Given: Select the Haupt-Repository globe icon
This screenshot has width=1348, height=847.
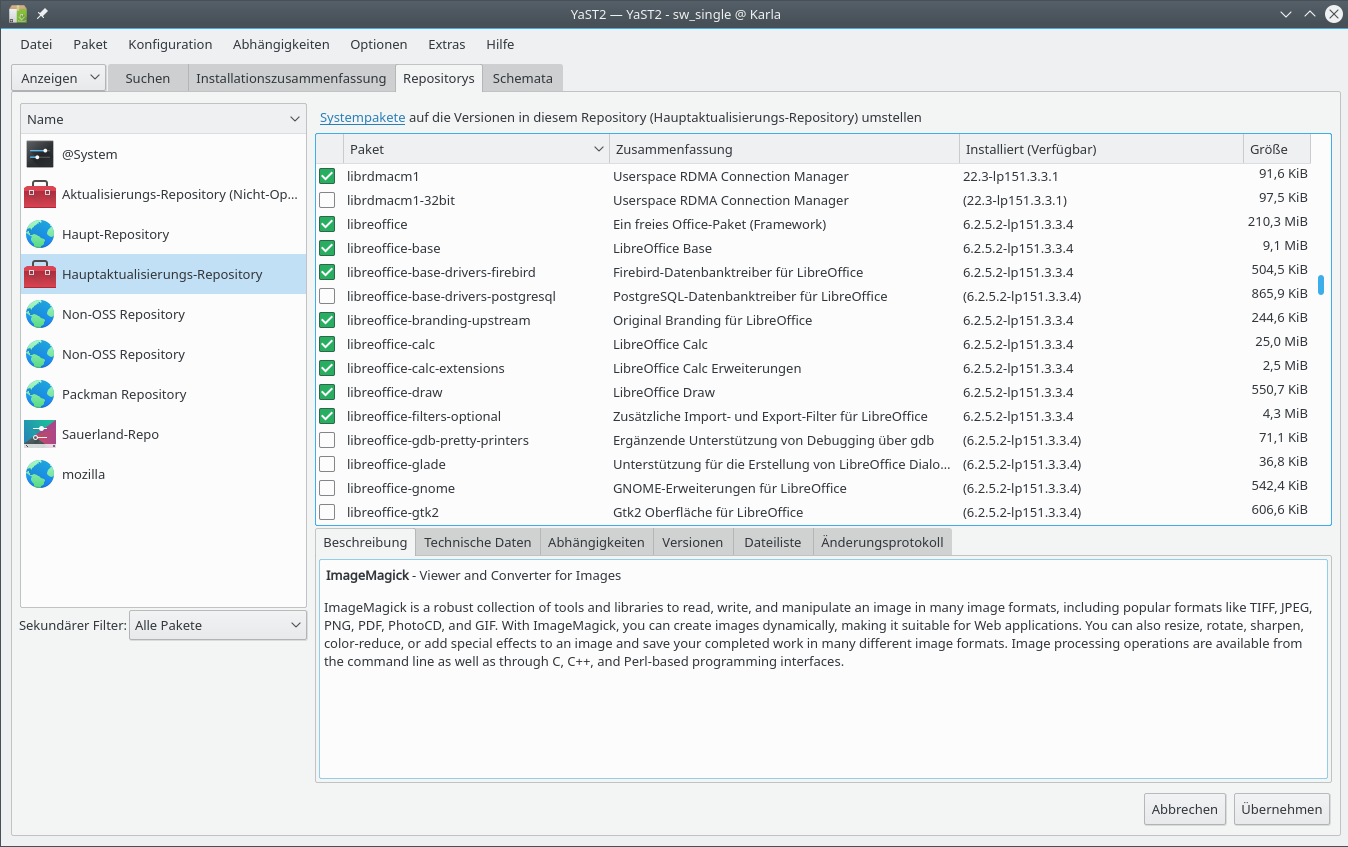Looking at the screenshot, I should (40, 234).
